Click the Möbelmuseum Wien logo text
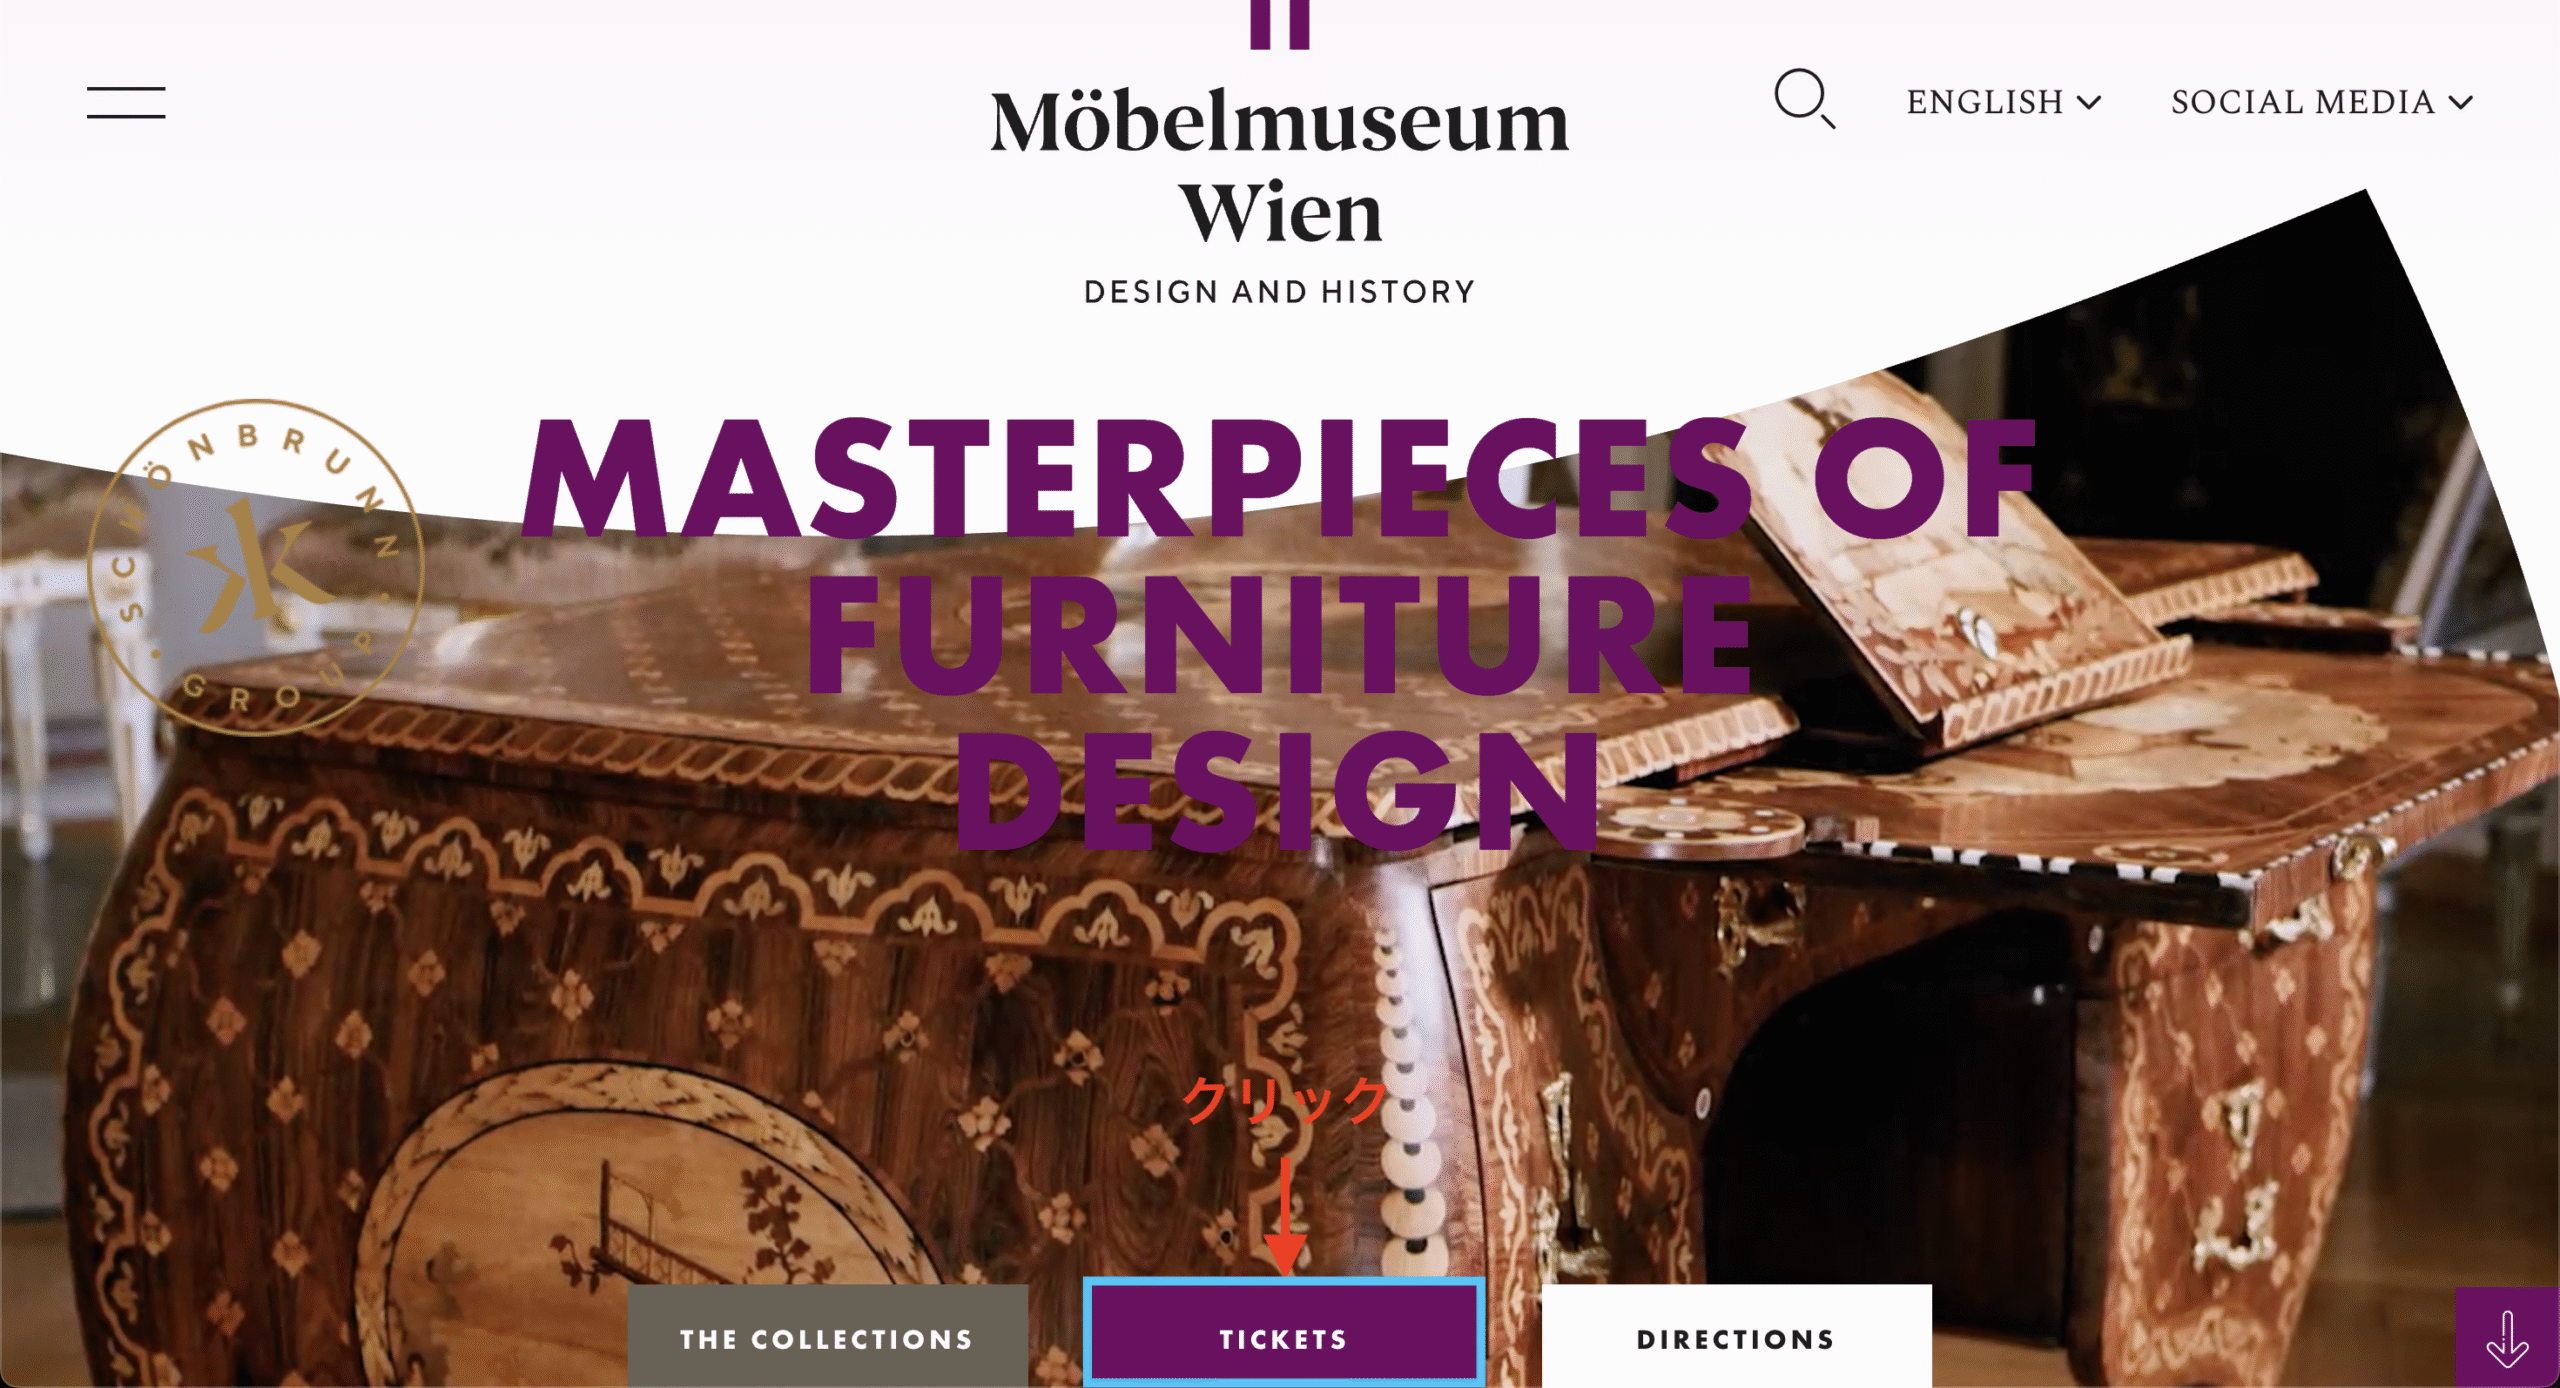This screenshot has height=1388, width=2560. (x=1280, y=166)
